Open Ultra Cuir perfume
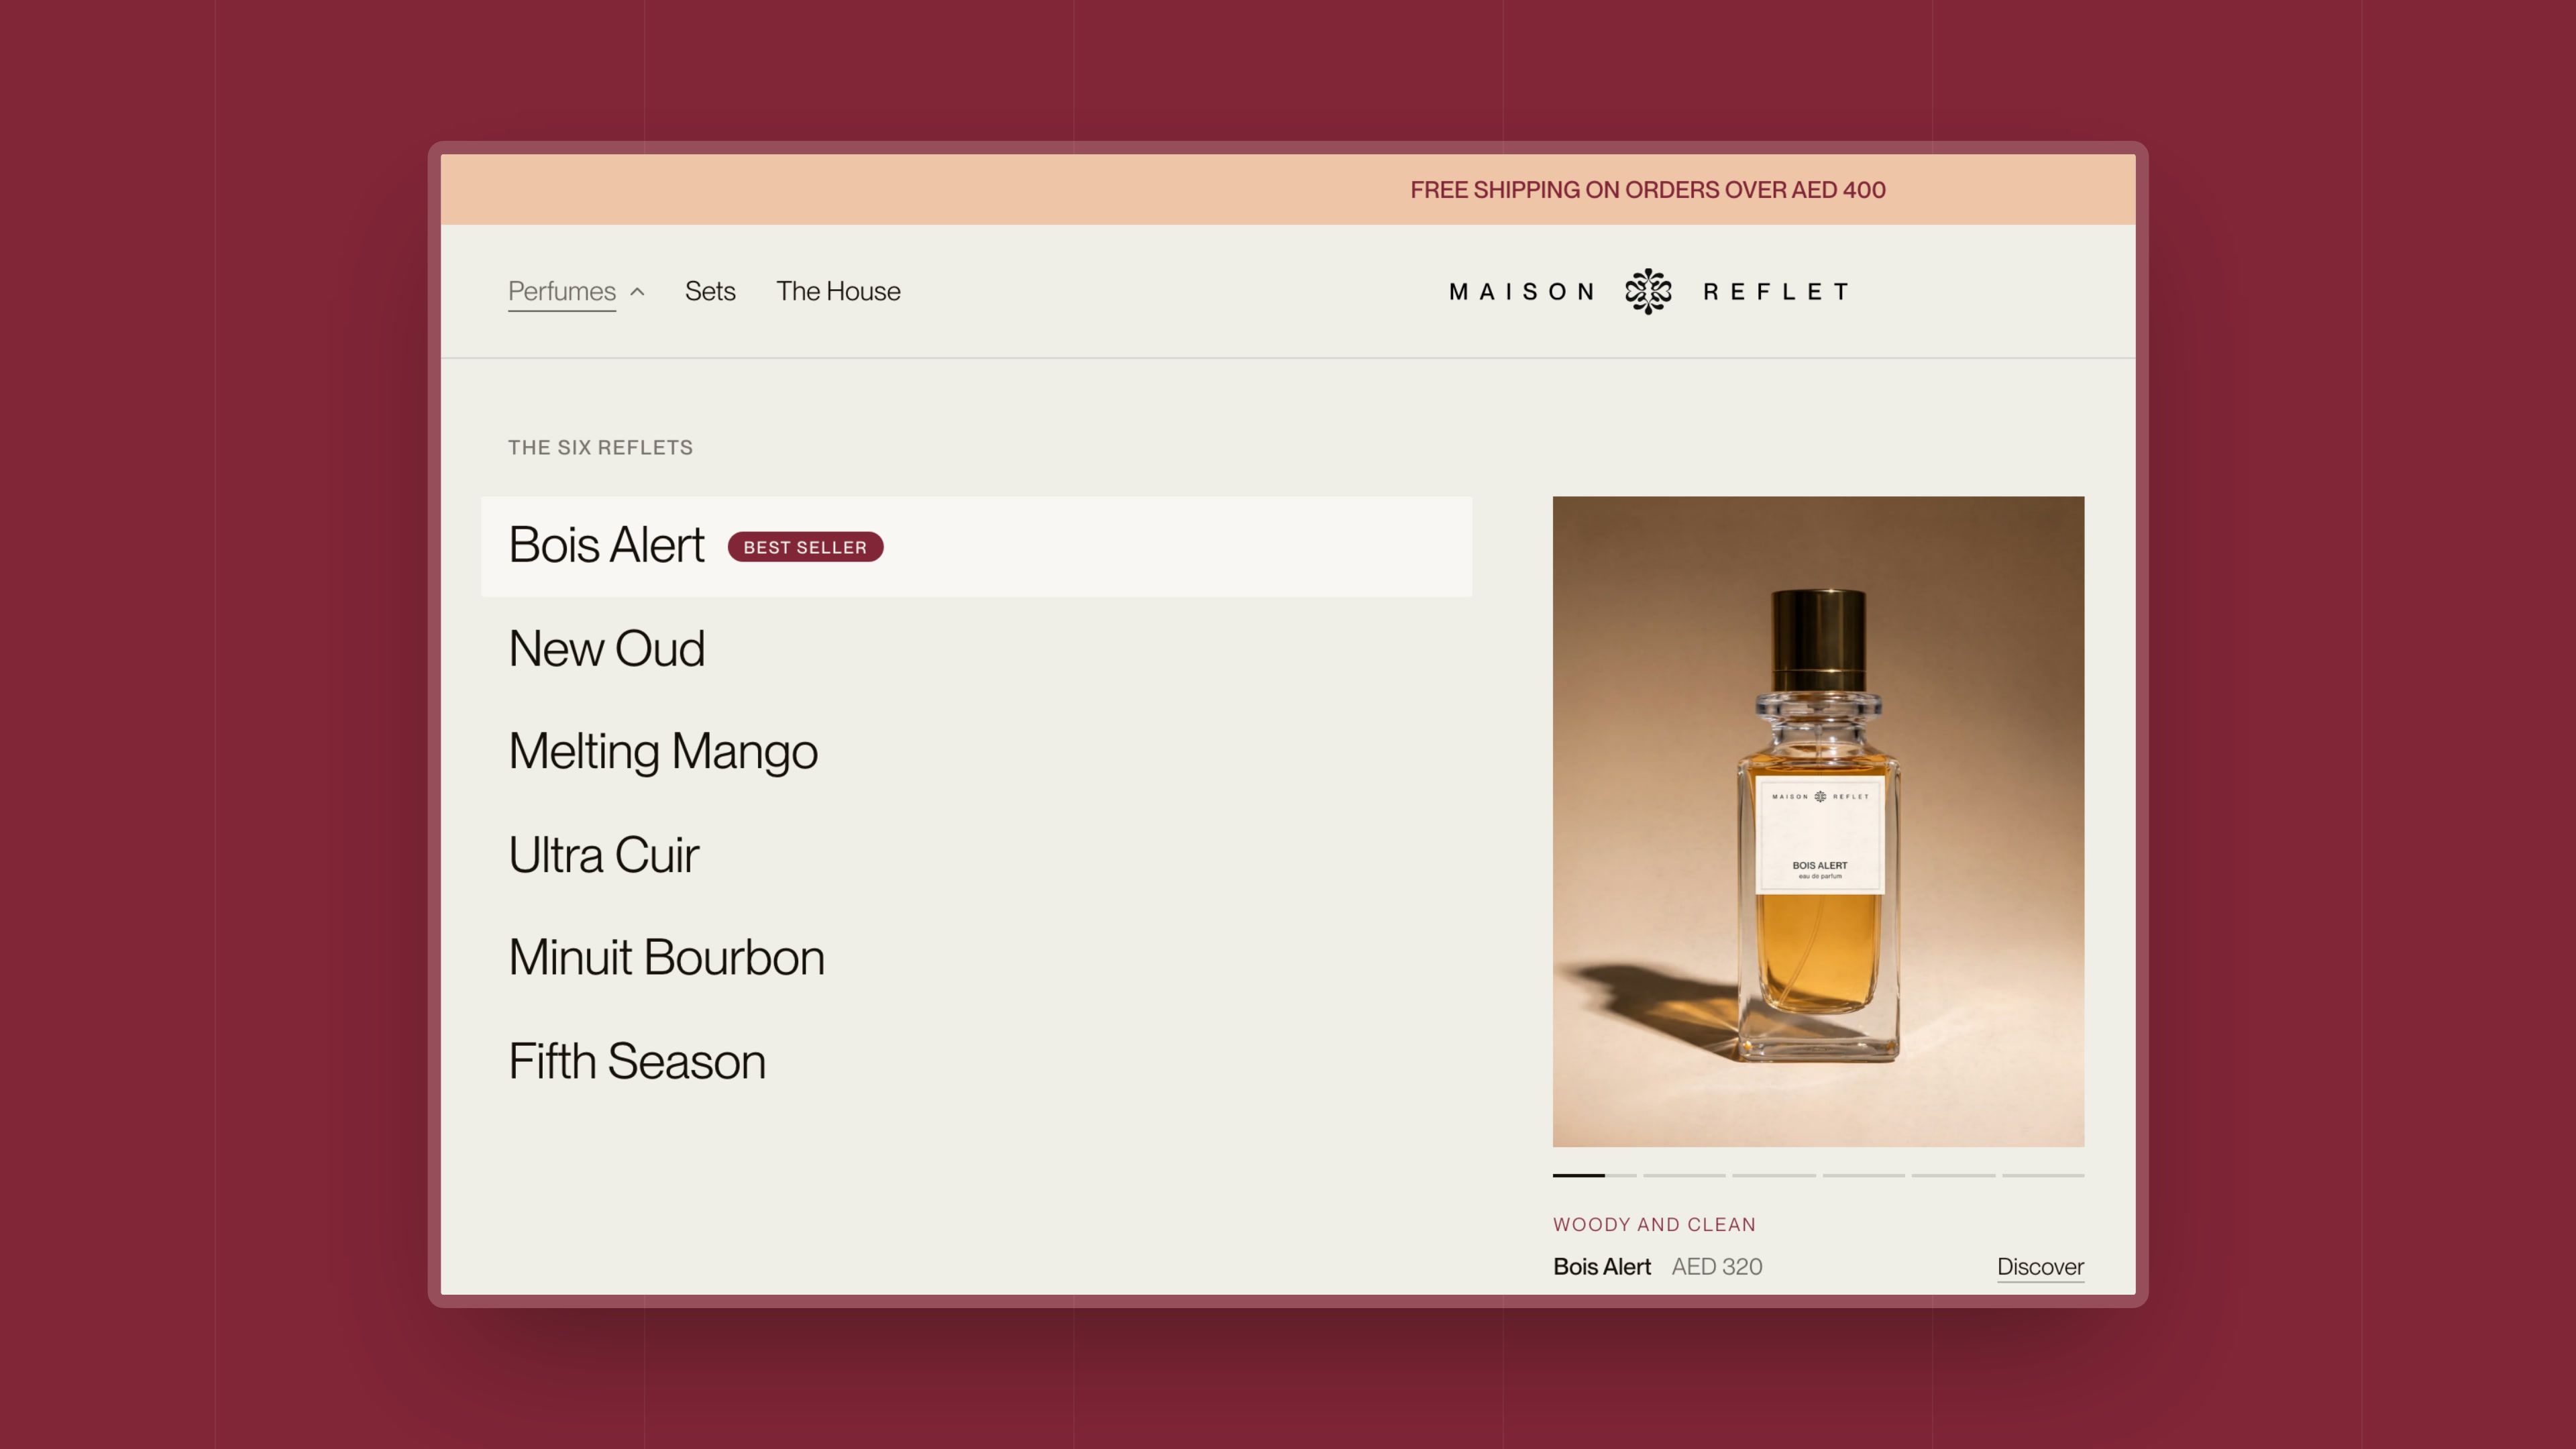 [x=603, y=855]
